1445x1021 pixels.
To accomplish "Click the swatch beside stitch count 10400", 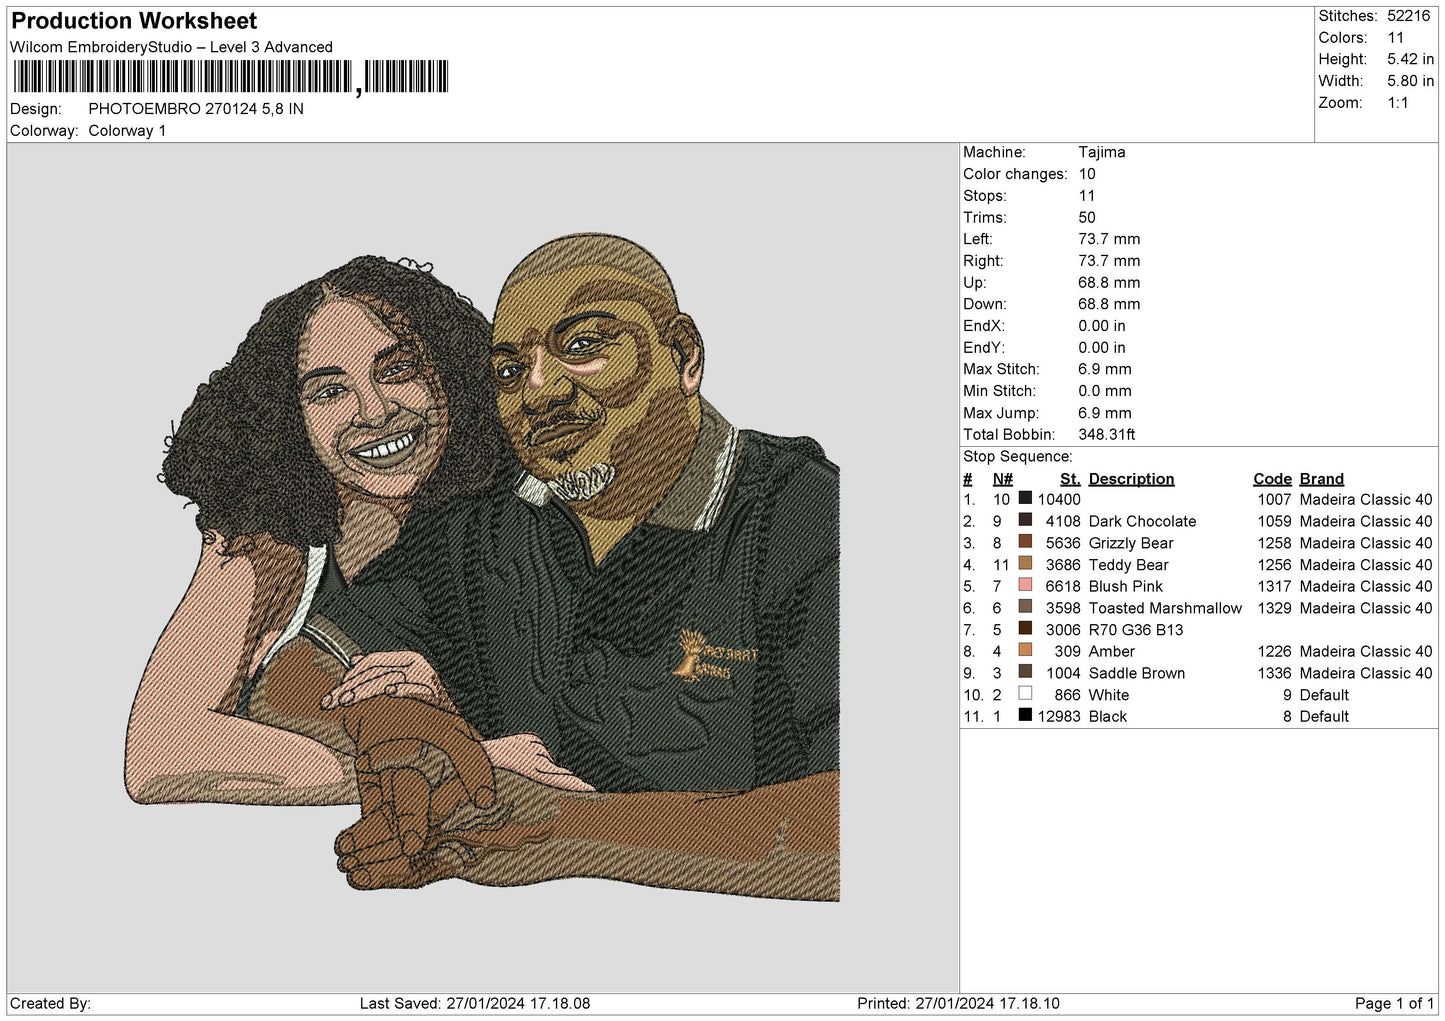I will pyautogui.click(x=1025, y=498).
